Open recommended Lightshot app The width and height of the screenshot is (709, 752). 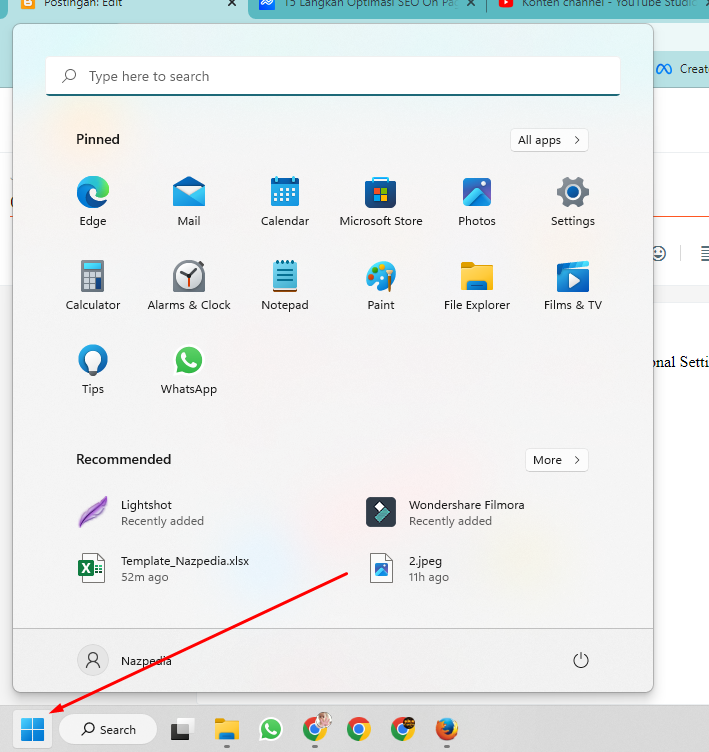141,512
